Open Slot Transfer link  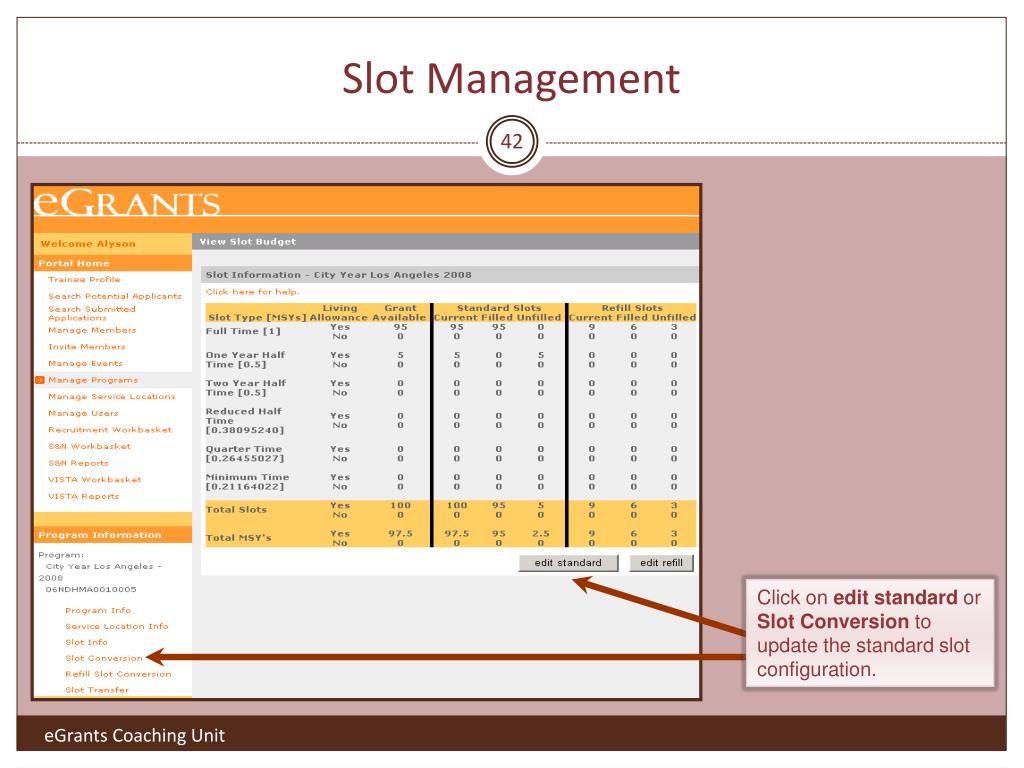pos(97,690)
